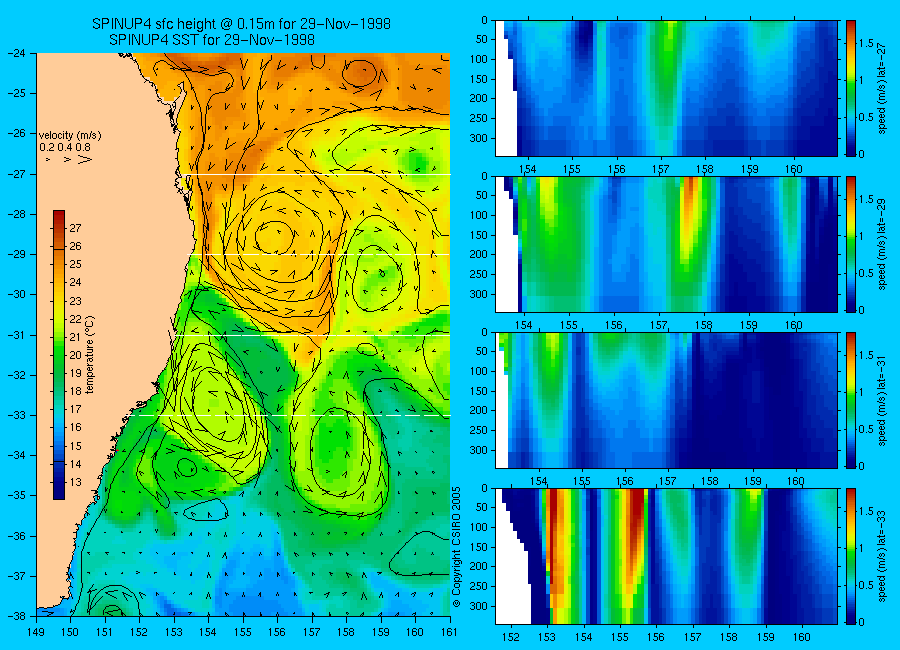Click the 150 longitude label on the map axis

pos(71,632)
